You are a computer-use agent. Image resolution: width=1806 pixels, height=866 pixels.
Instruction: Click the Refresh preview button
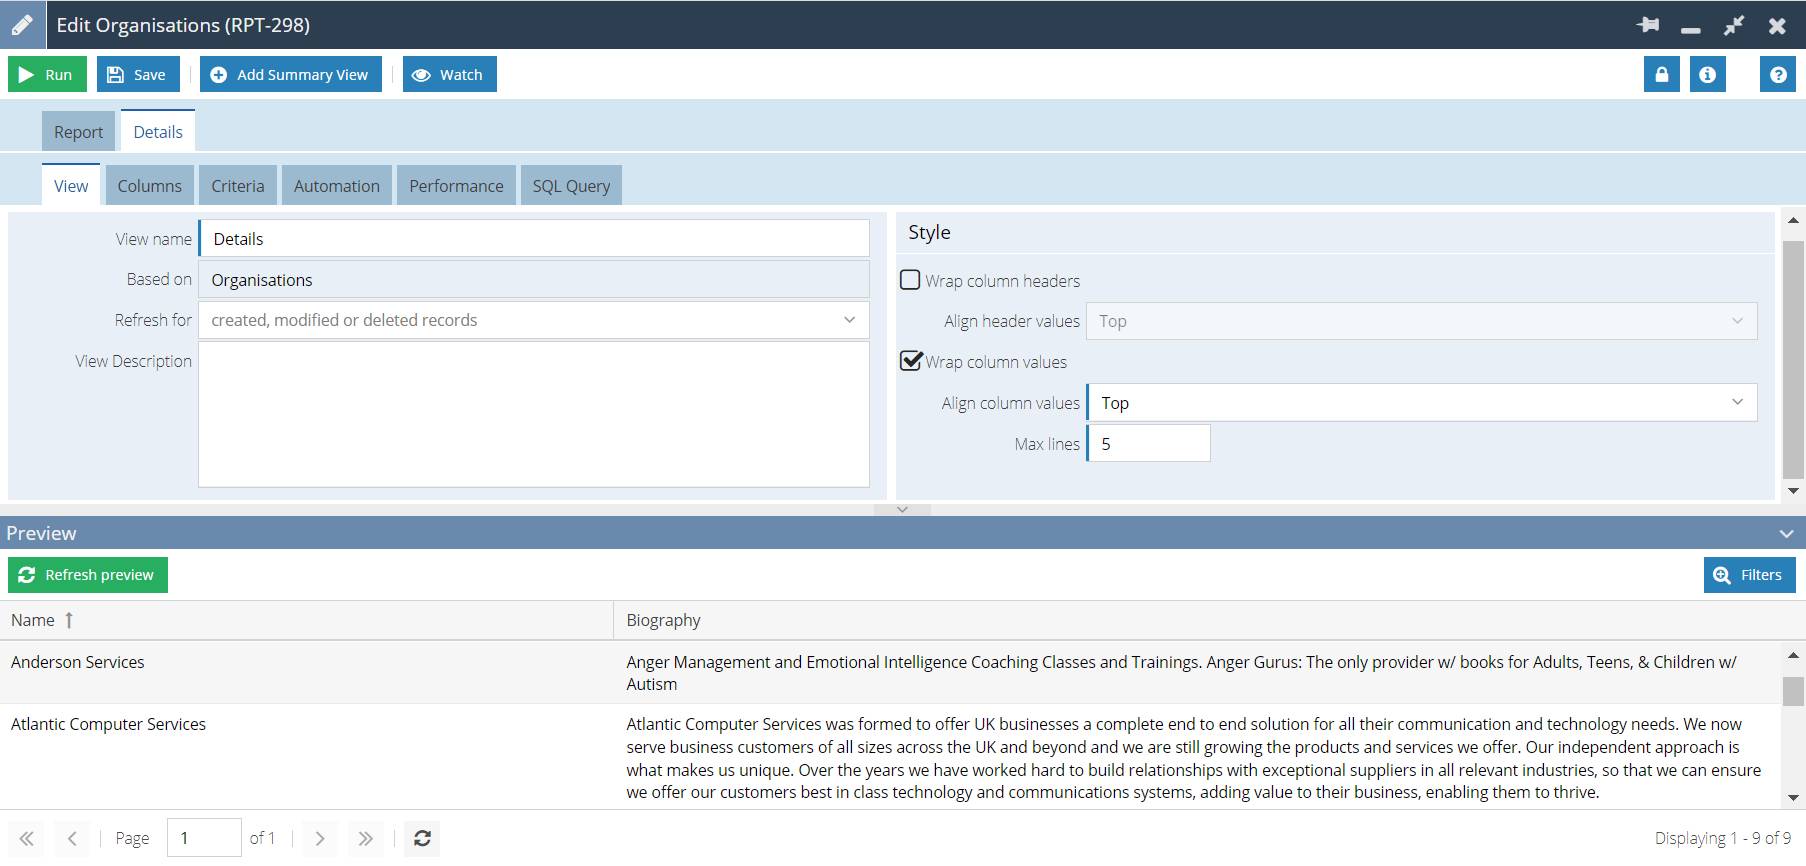[88, 575]
